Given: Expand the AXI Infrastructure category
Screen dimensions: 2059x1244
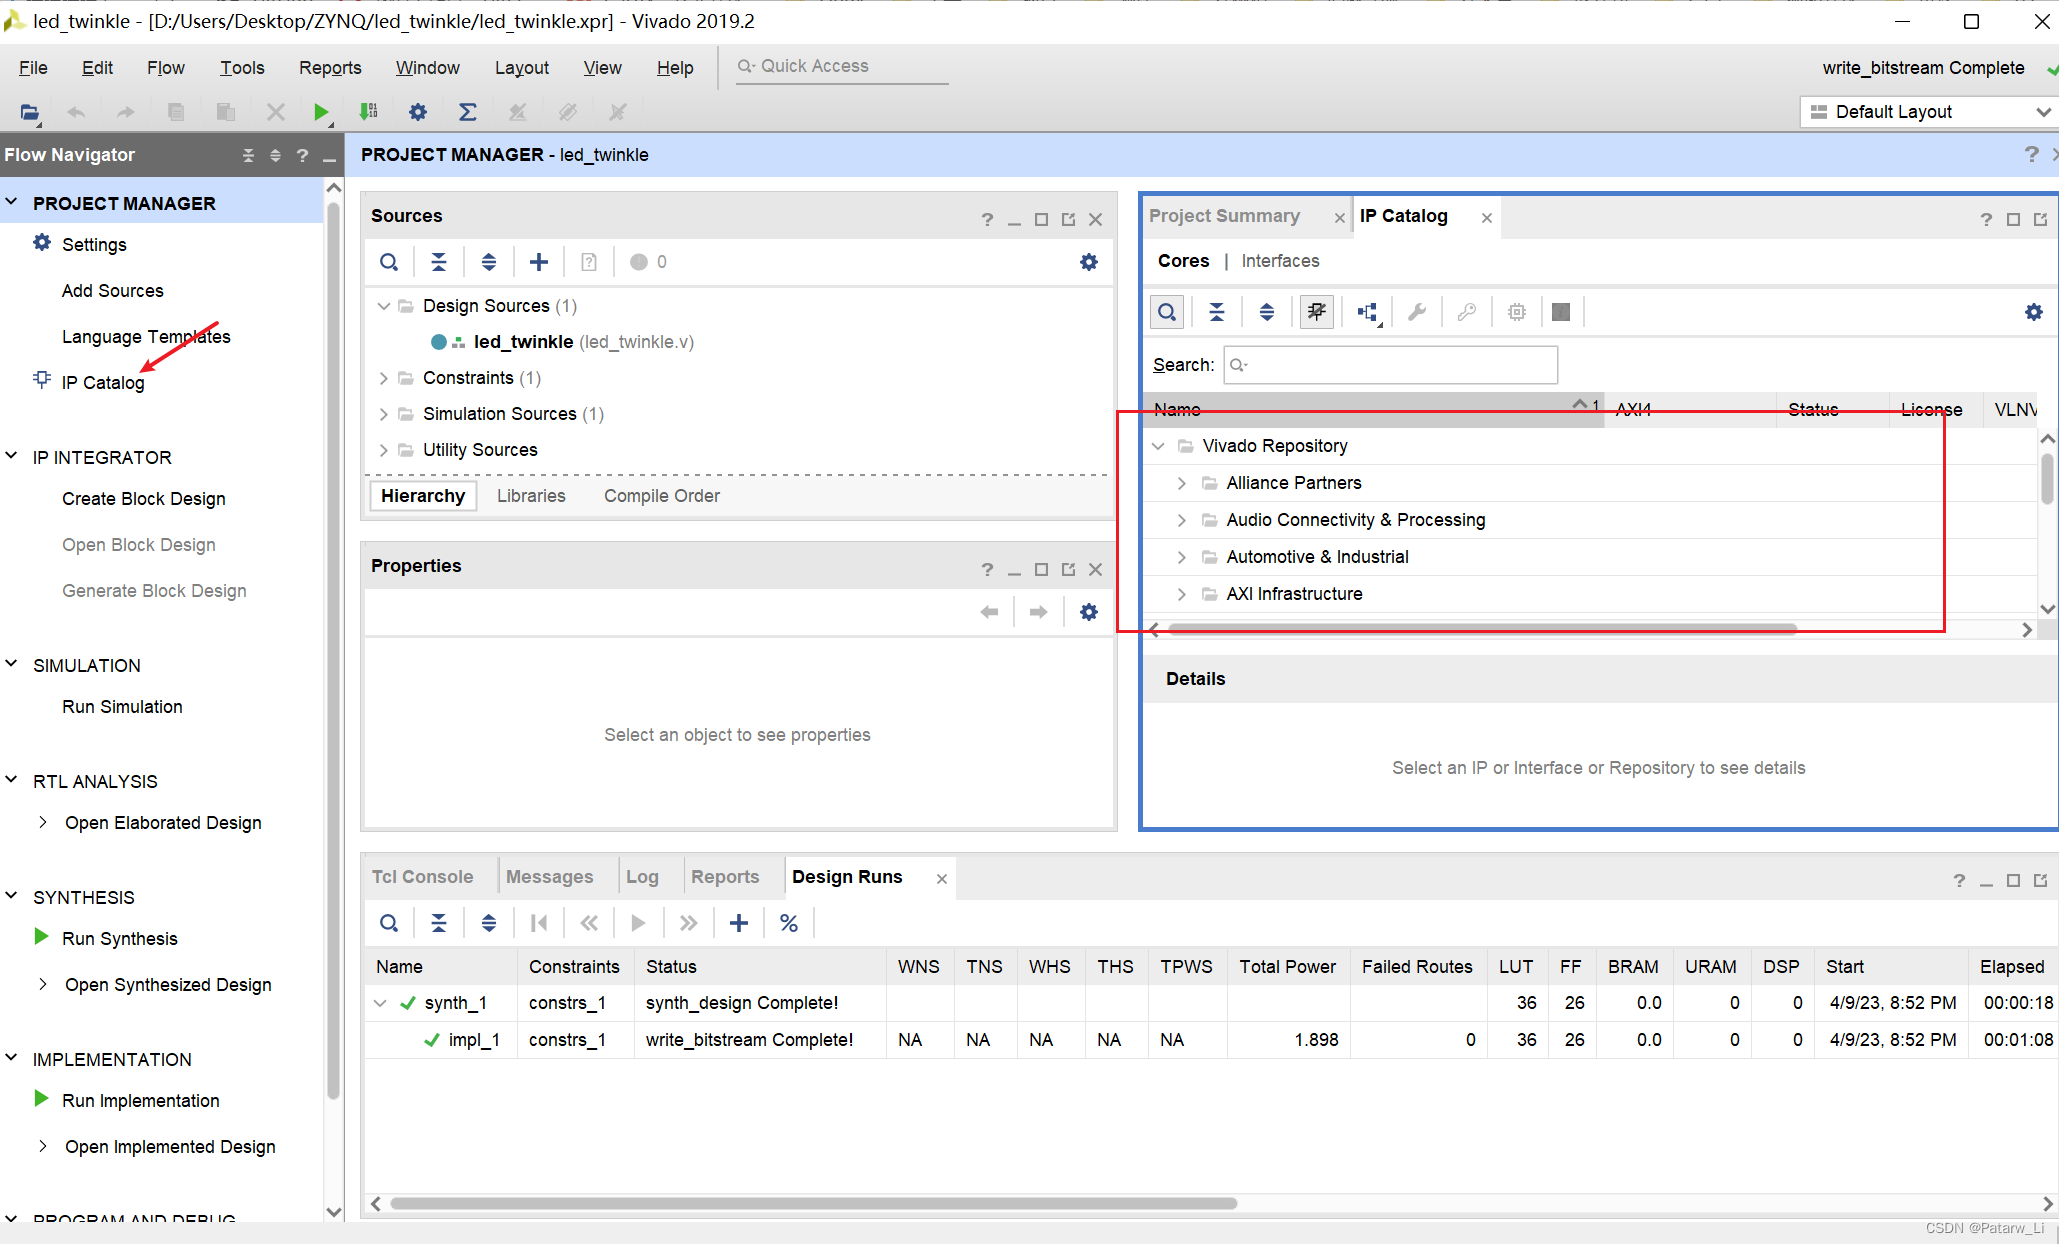Looking at the screenshot, I should tap(1182, 594).
